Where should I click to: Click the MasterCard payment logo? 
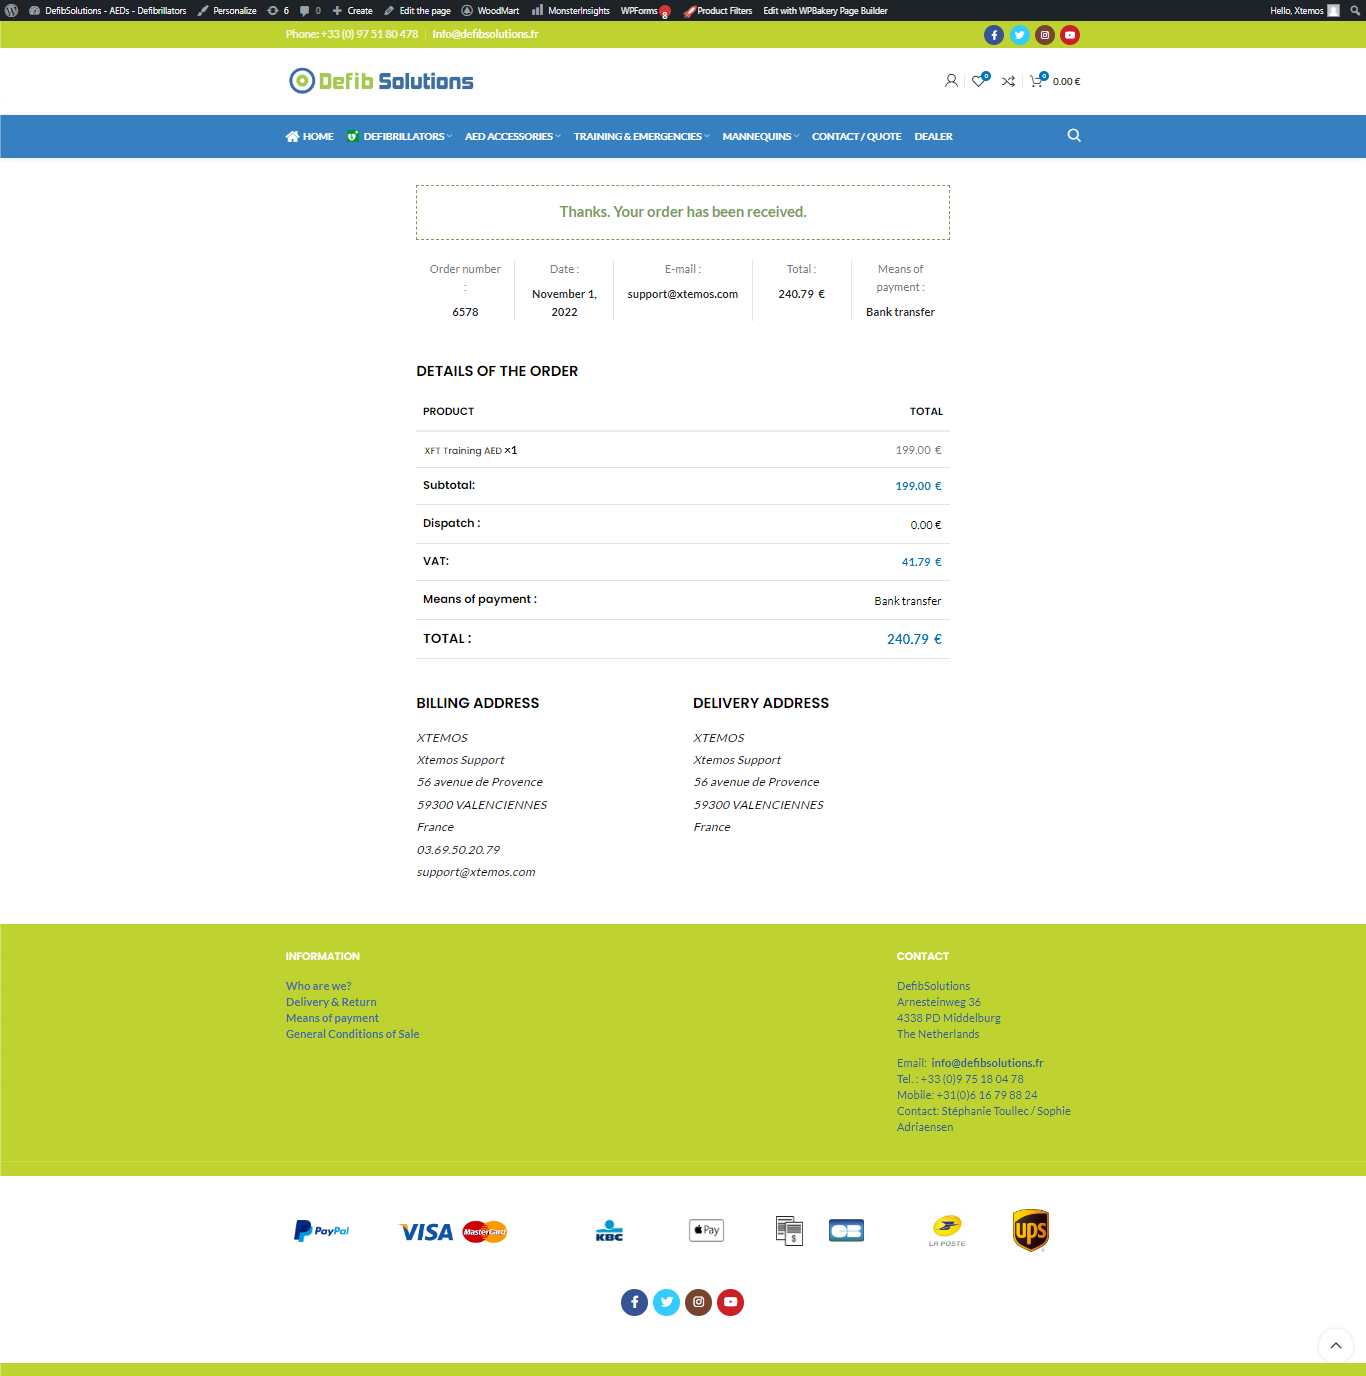[485, 1232]
